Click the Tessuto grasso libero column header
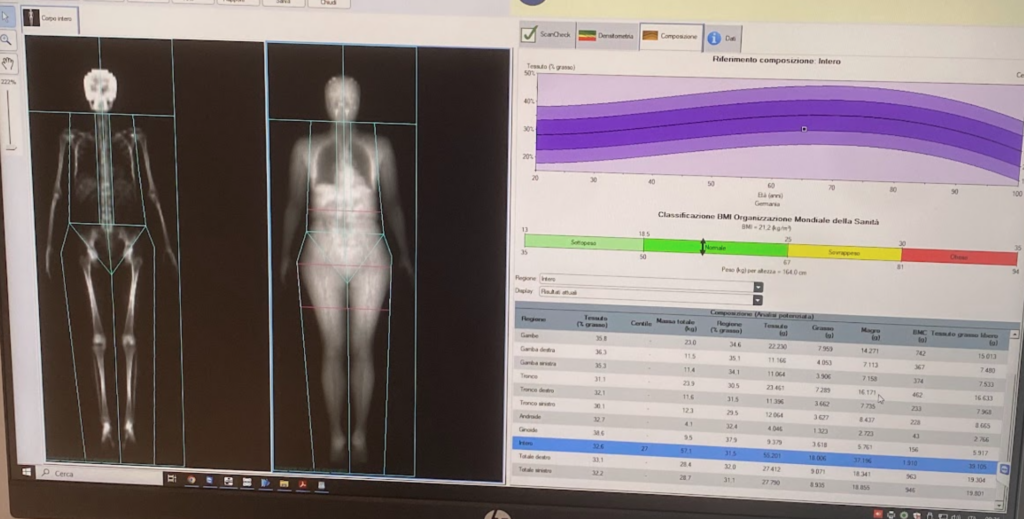1024x519 pixels. pos(965,338)
